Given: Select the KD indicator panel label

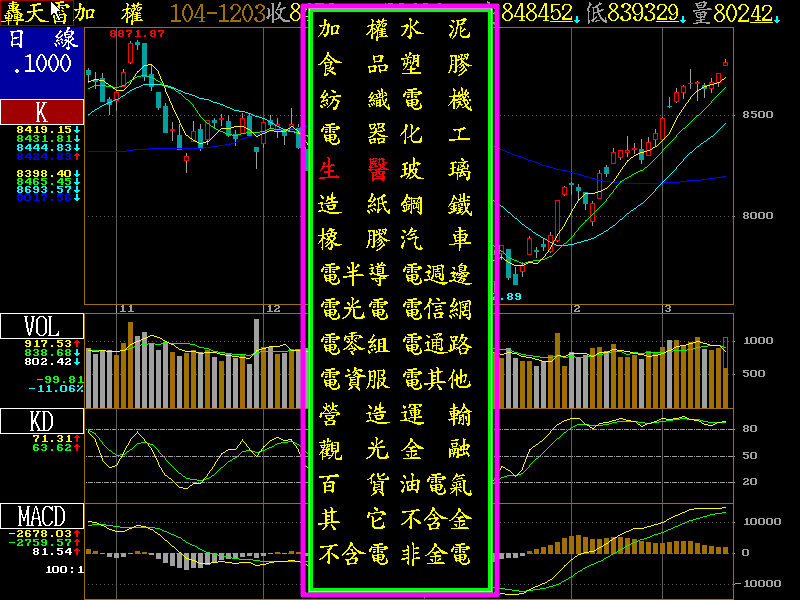Looking at the screenshot, I should click(41, 421).
